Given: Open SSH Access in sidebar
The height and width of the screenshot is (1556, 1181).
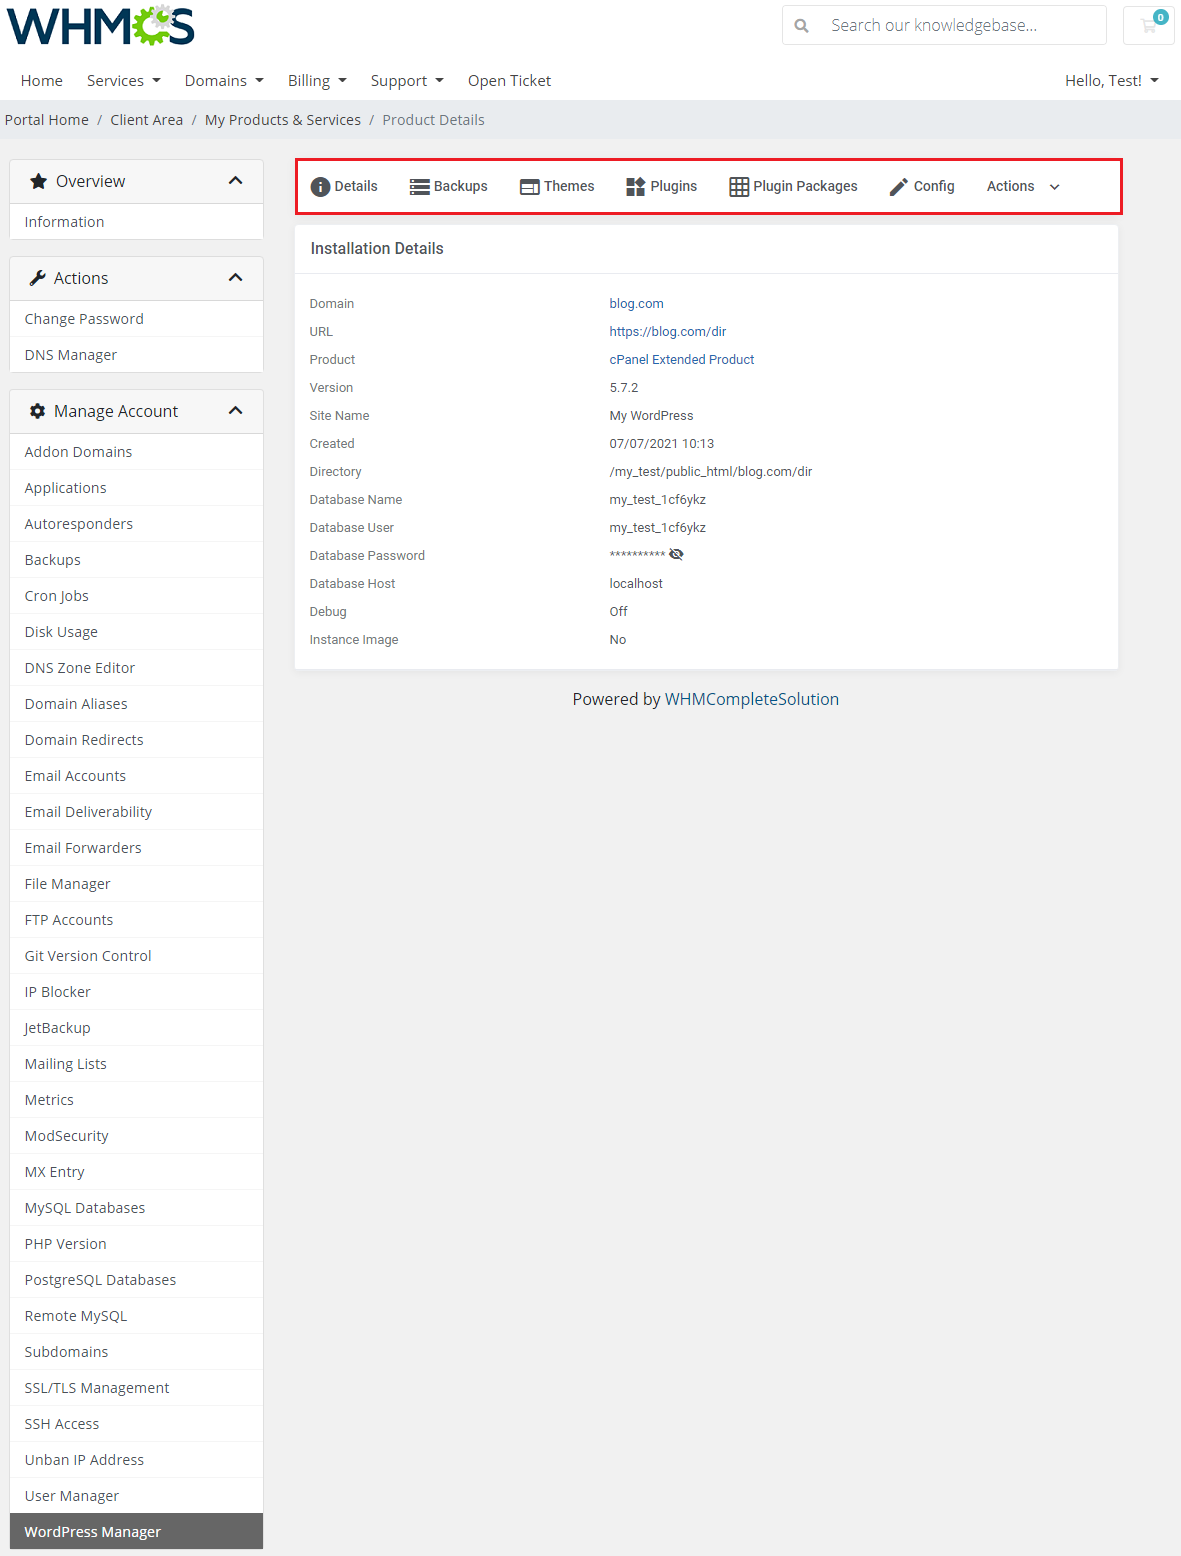Looking at the screenshot, I should tap(136, 1424).
